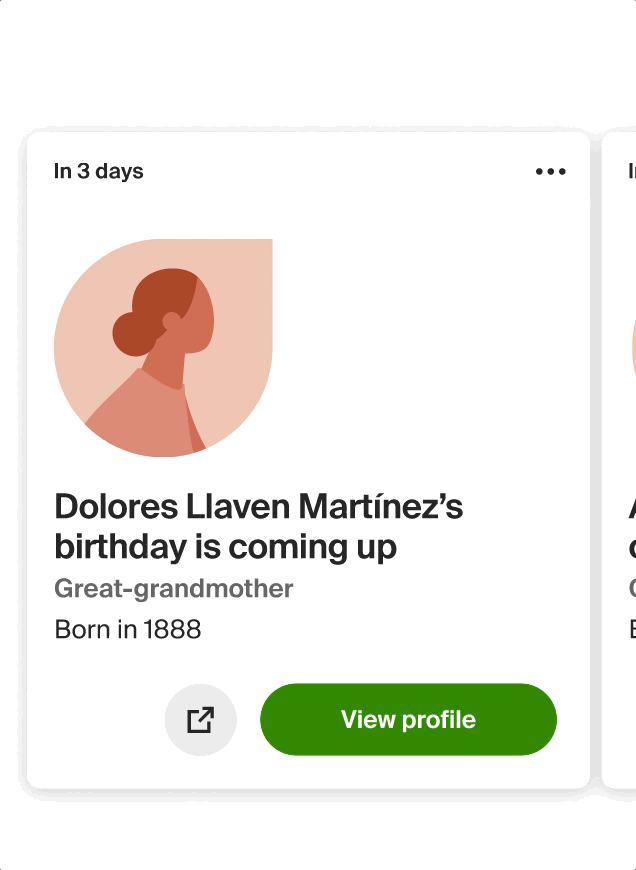Click the next card's partial avatar sliver
This screenshot has width=636, height=870.
(x=634, y=348)
